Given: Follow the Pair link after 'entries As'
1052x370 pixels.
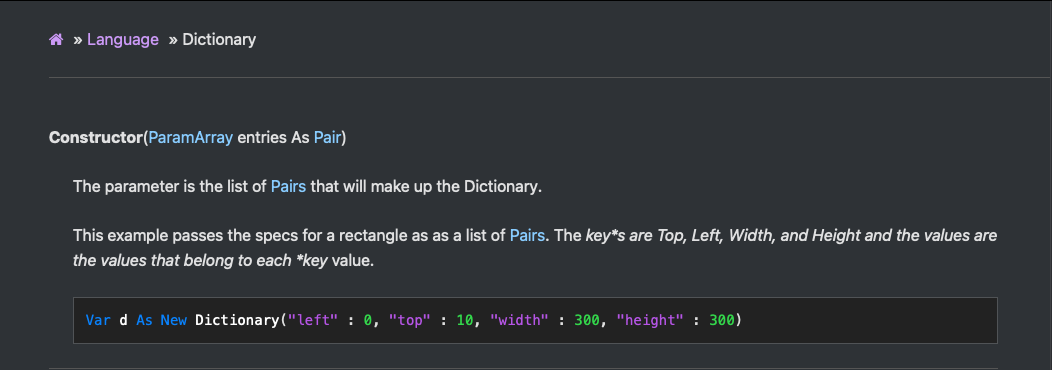Looking at the screenshot, I should pos(327,138).
